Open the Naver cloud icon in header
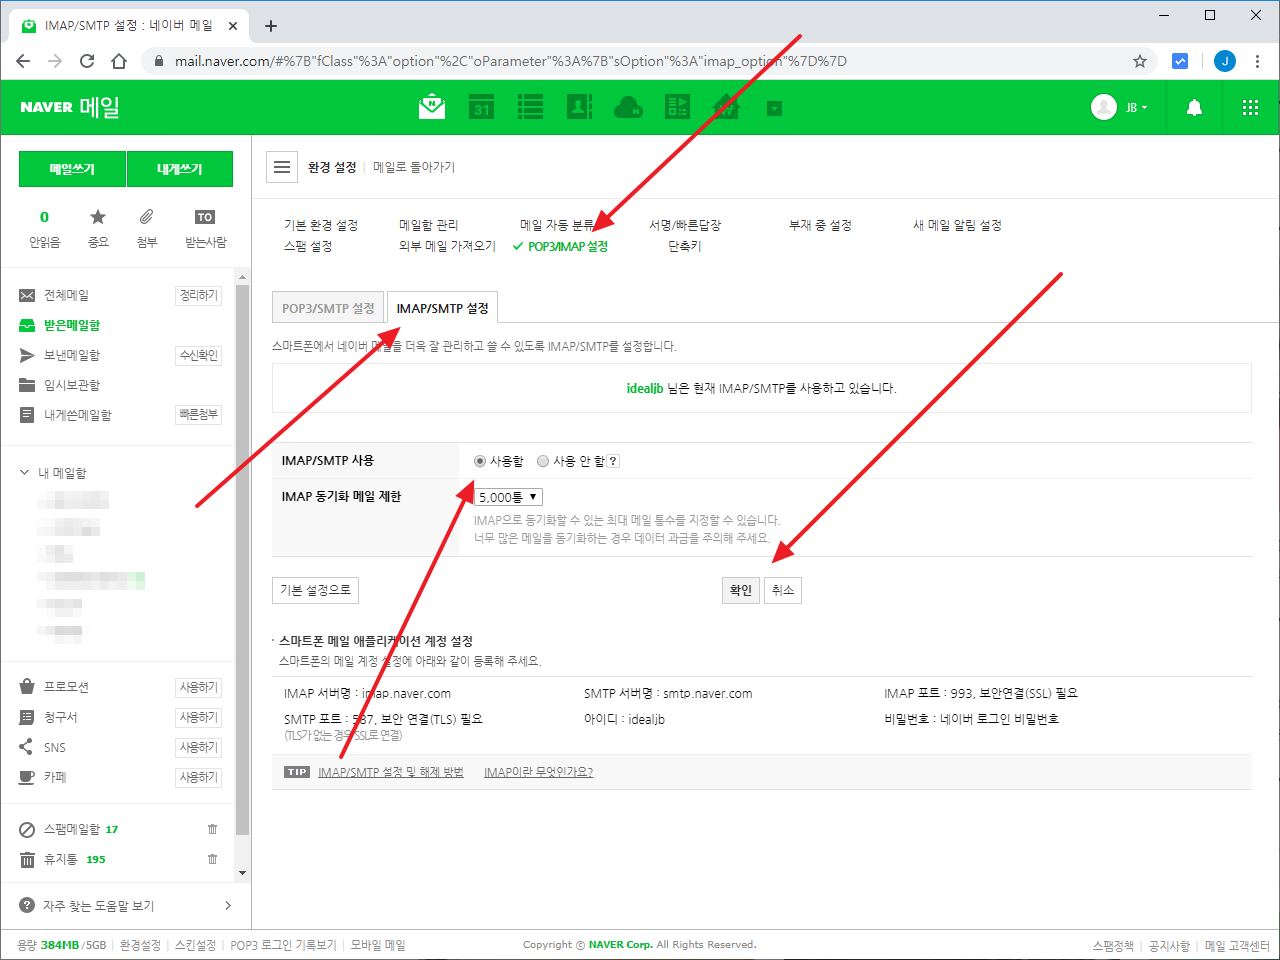 point(628,107)
